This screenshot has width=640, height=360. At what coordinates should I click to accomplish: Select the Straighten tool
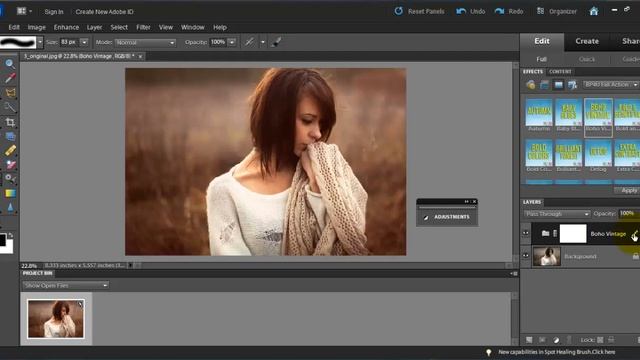pos(10,151)
